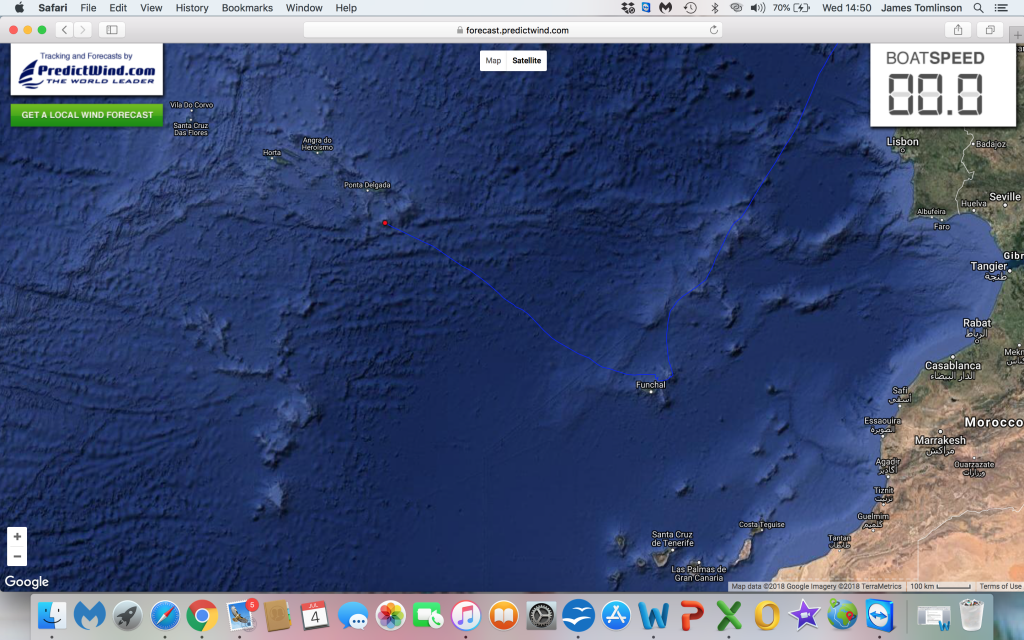This screenshot has height=640, width=1024.
Task: Open Launchpad rocket in the Dock
Action: point(127,615)
